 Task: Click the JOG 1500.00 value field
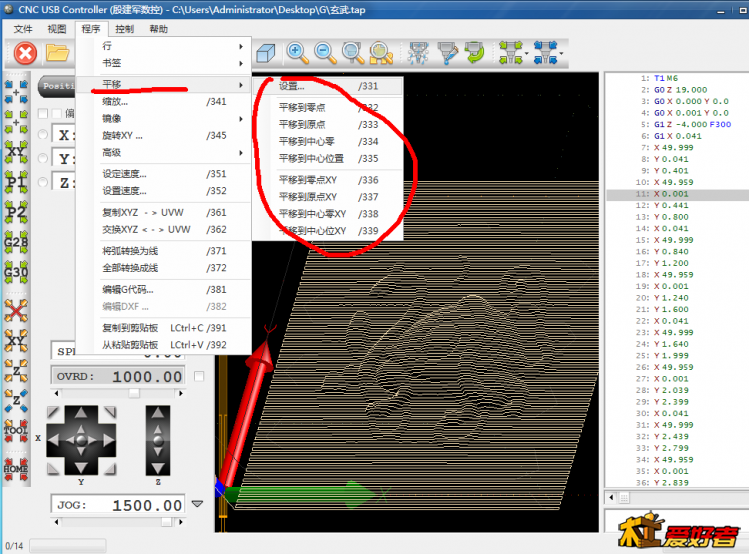118,505
